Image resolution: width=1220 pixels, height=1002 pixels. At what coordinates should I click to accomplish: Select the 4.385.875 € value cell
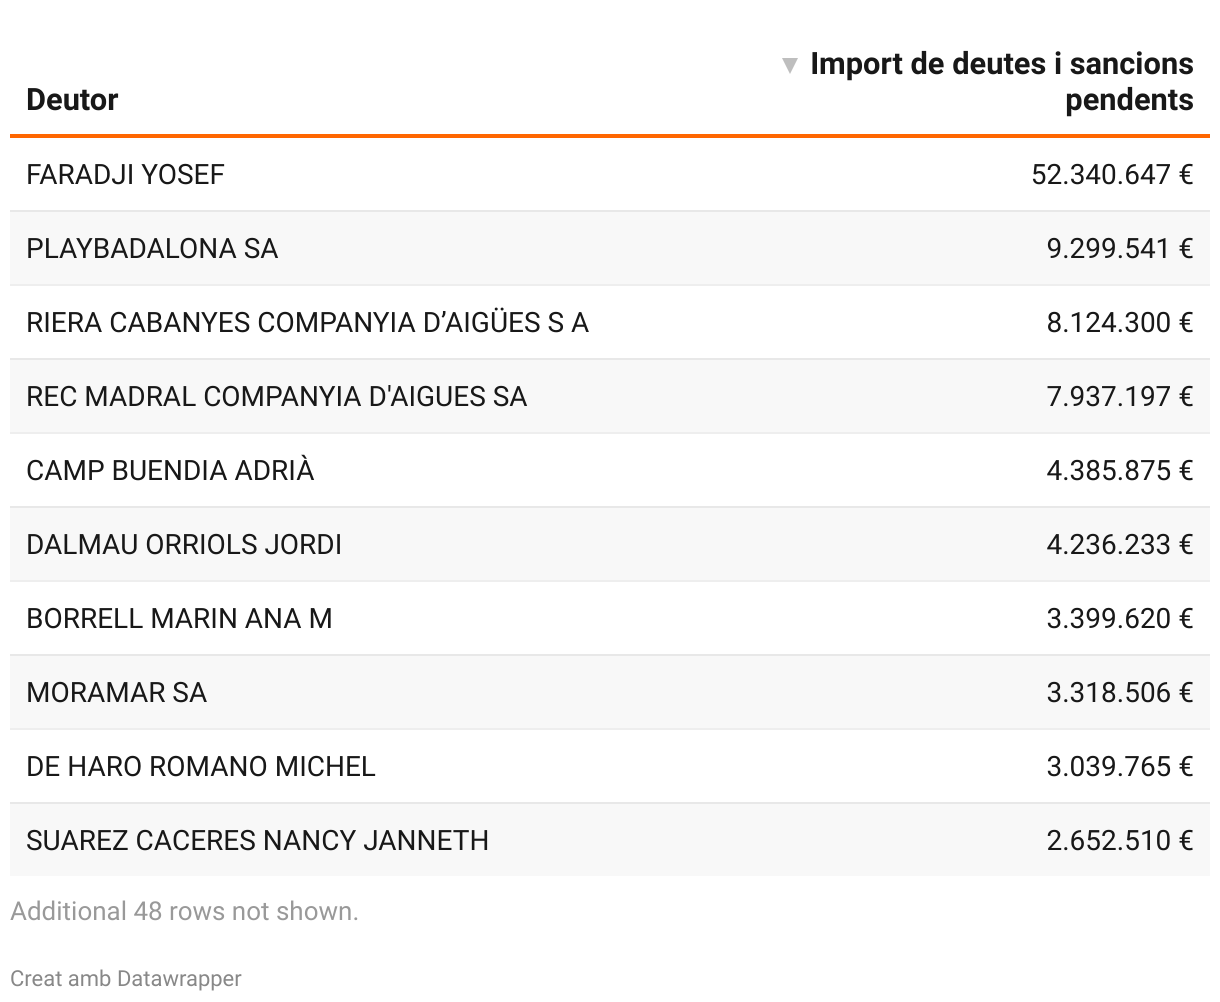pos(1119,471)
